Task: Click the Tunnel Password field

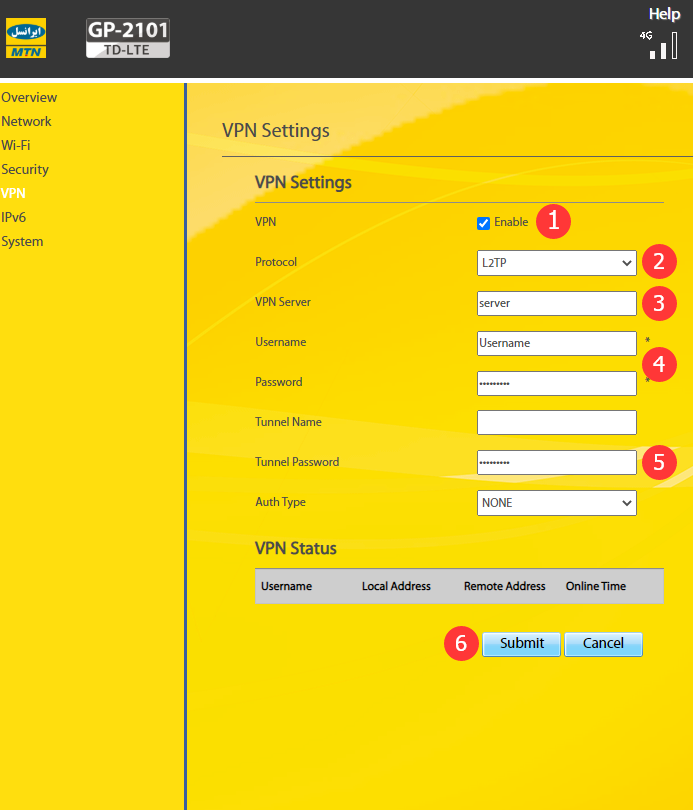Action: pyautogui.click(x=557, y=463)
